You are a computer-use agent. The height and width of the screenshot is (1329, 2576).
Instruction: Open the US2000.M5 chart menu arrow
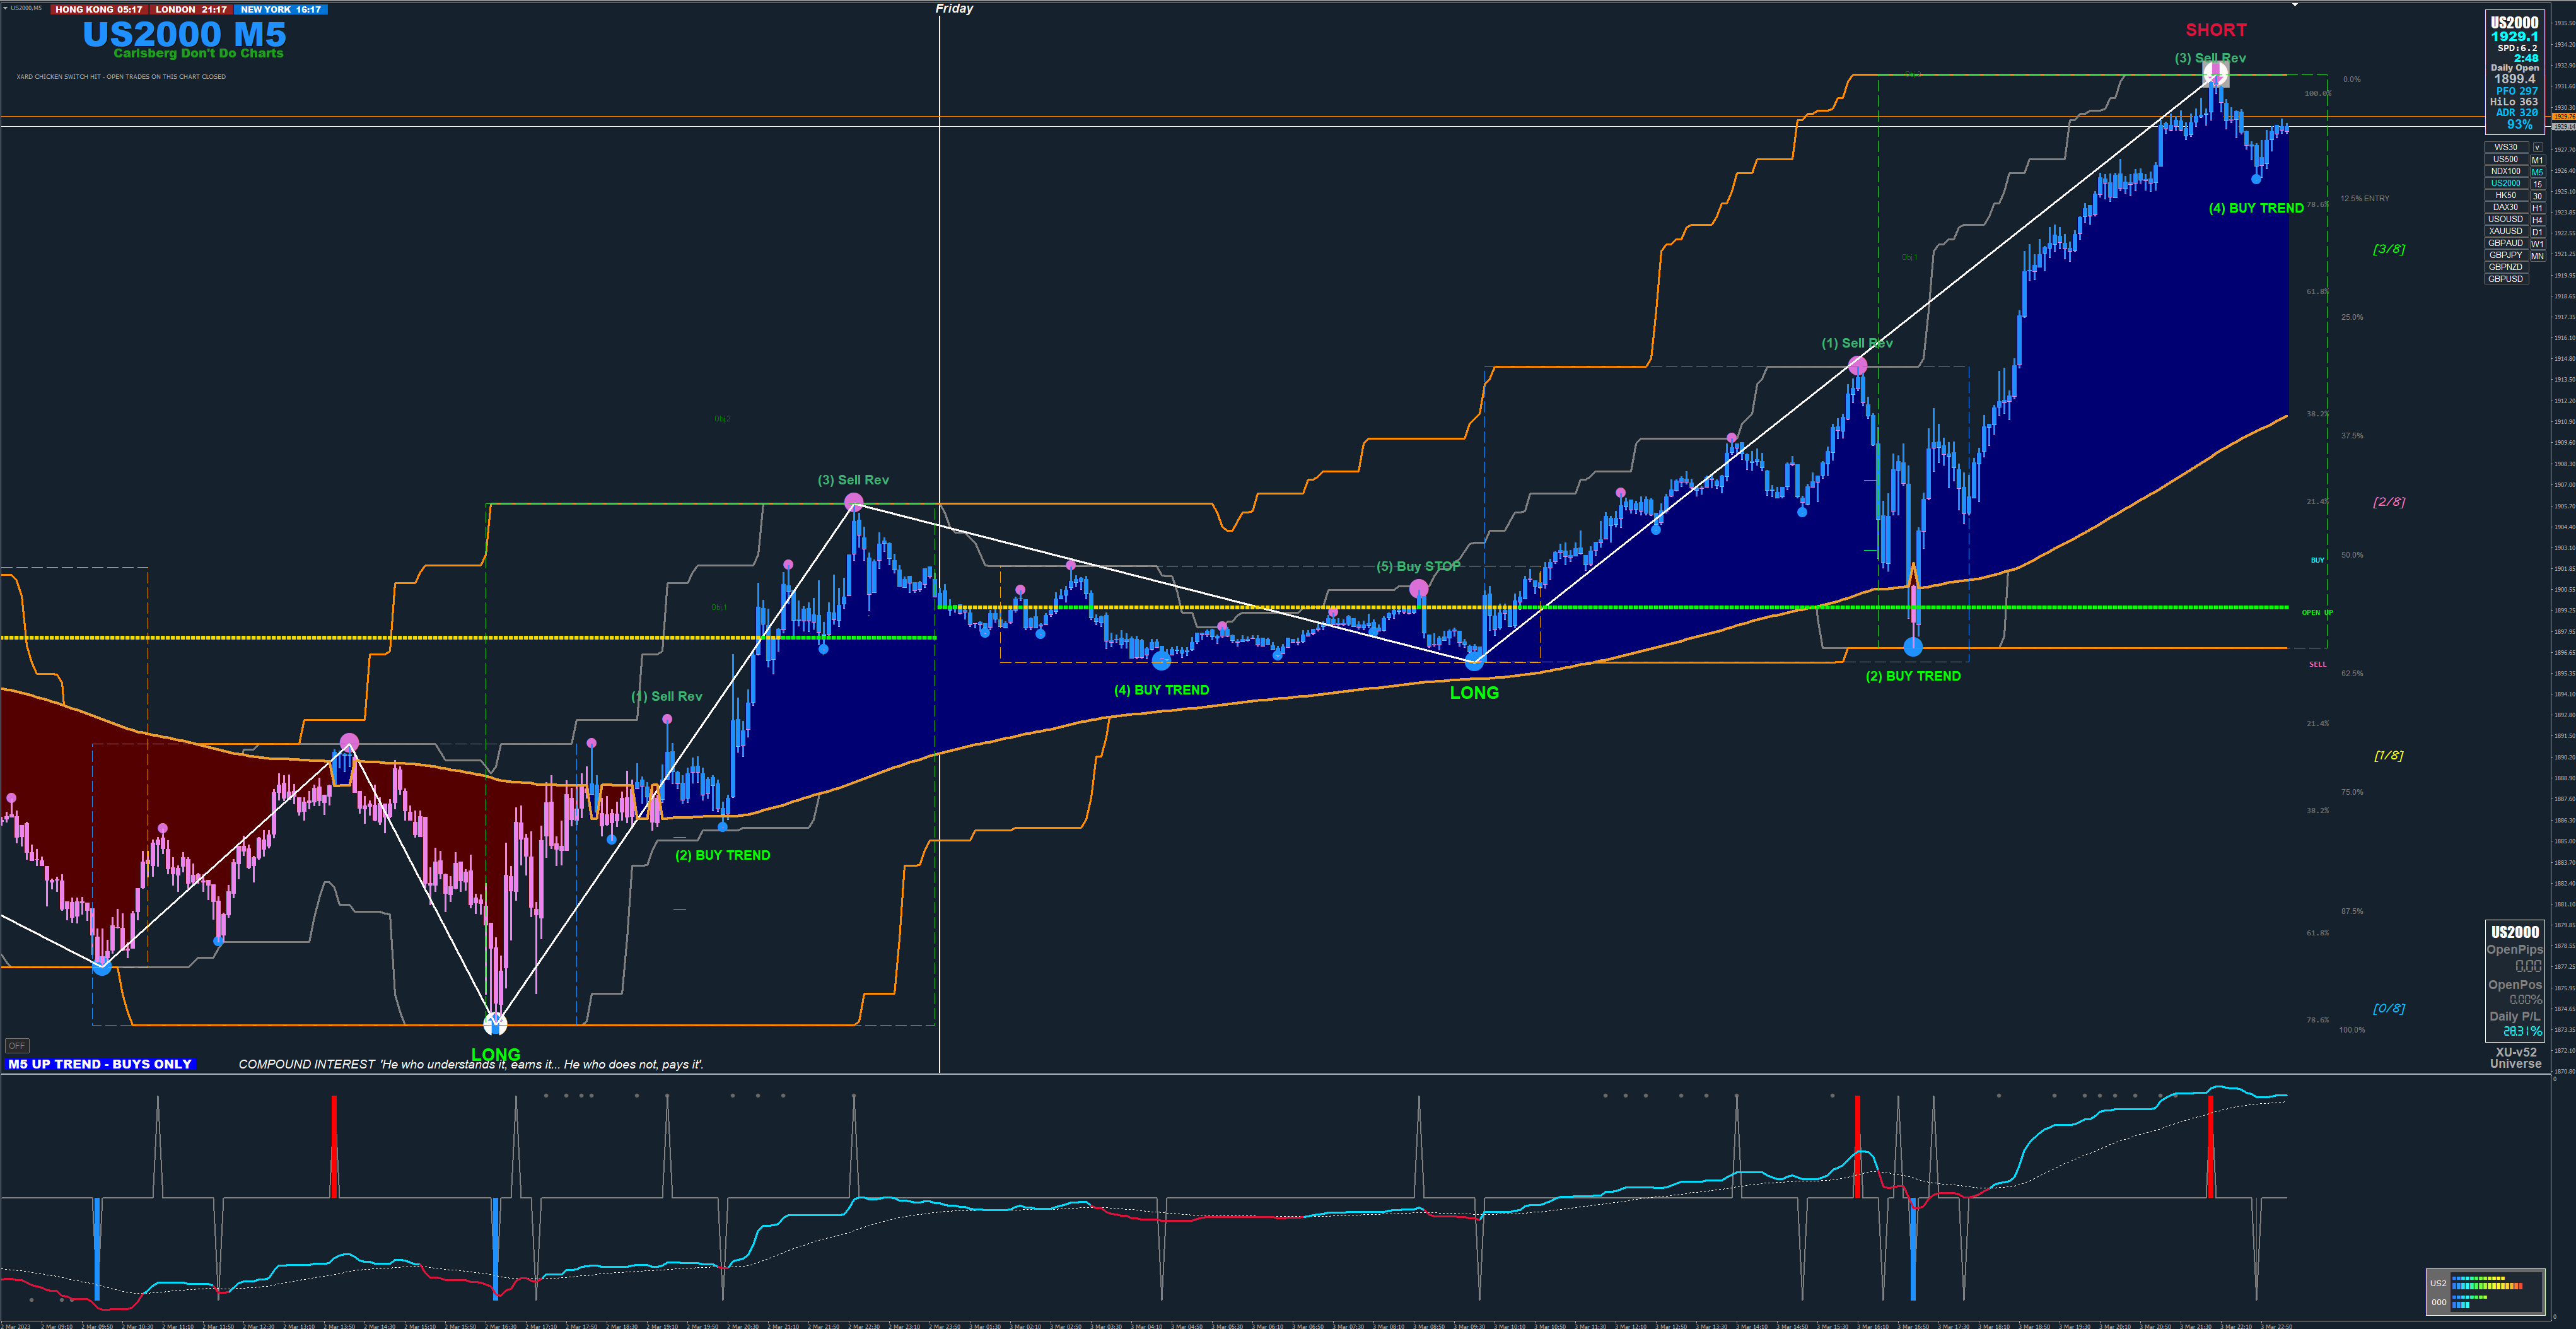tap(5, 8)
